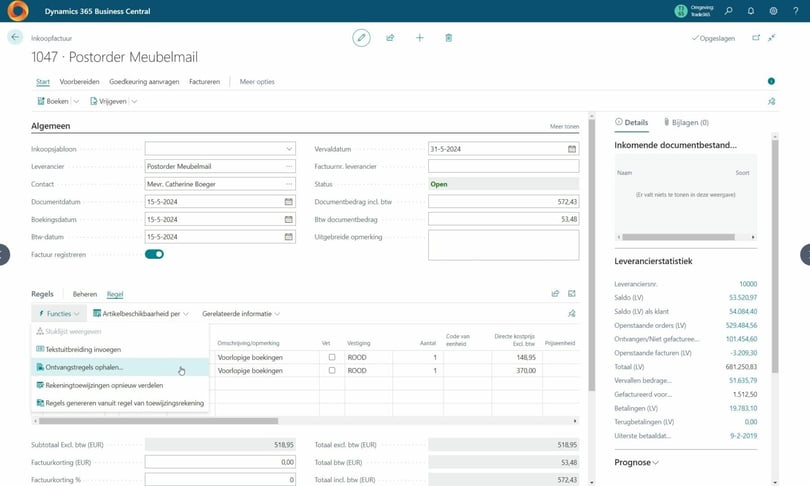Click Beheren in Regels section

[85, 294]
